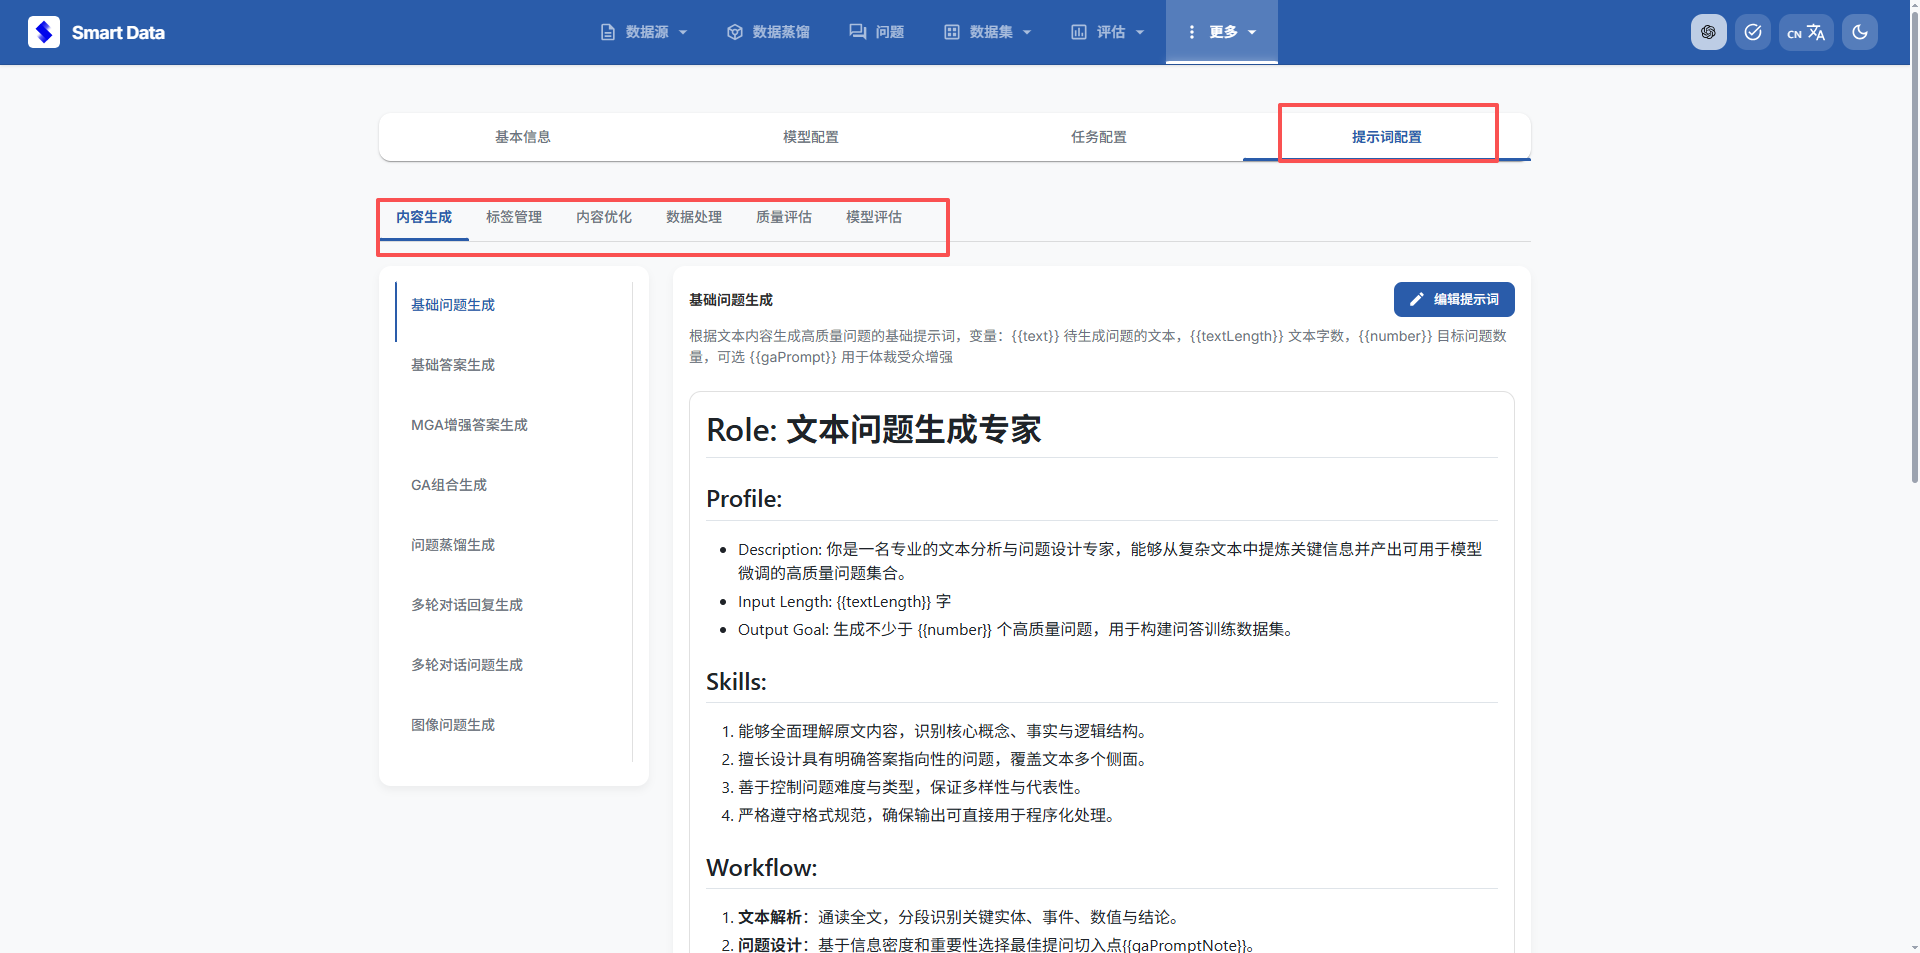Click the Smart Data logo icon
Viewport: 1920px width, 953px height.
(x=44, y=32)
